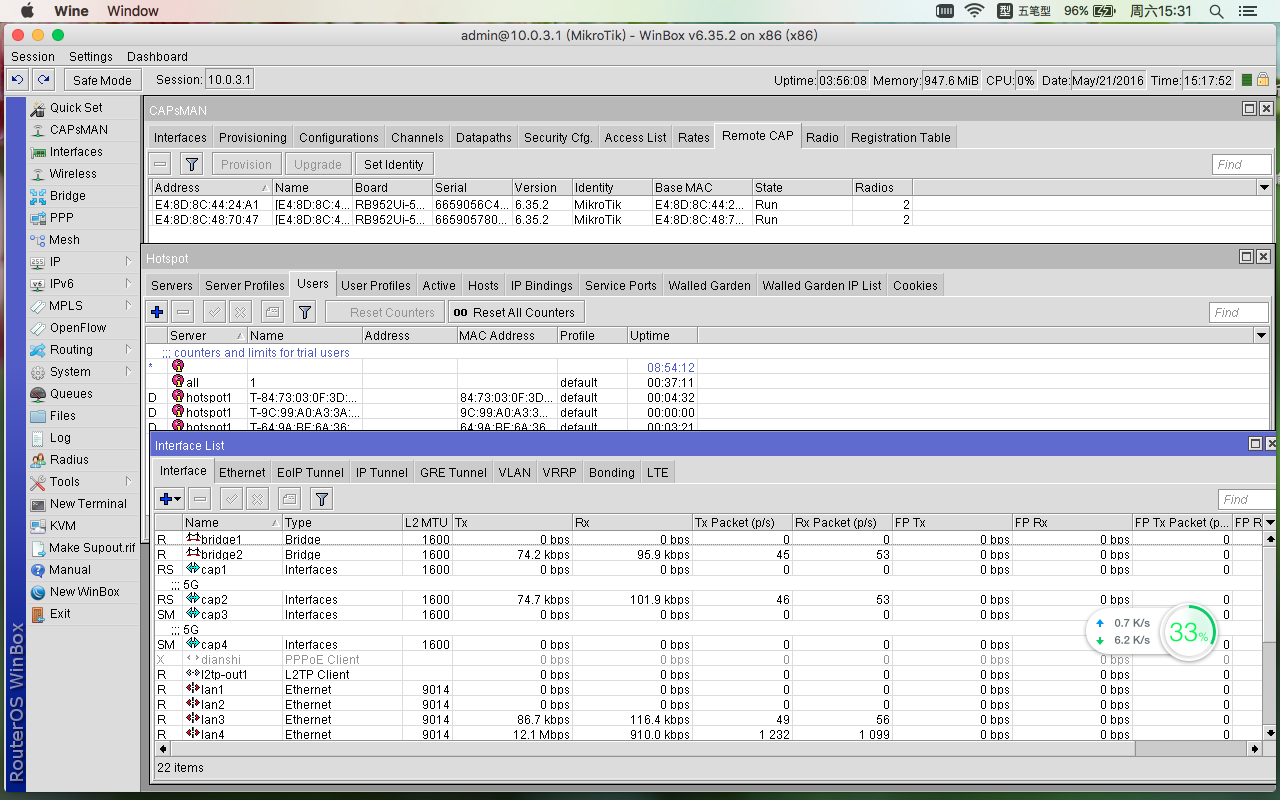Switch to CAPsMAN Registration Table tab
This screenshot has width=1280, height=800.
901,137
